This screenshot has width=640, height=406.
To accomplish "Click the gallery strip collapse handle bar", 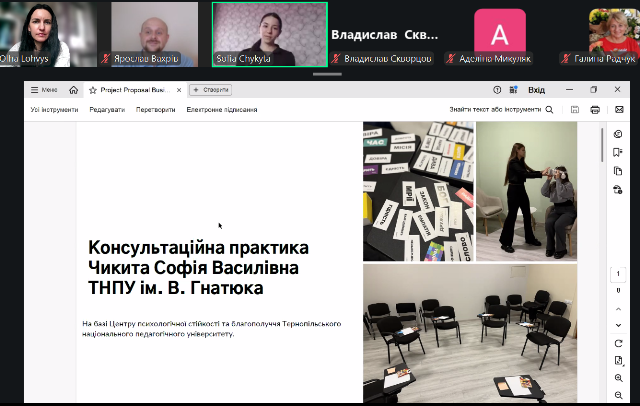I will tap(327, 74).
